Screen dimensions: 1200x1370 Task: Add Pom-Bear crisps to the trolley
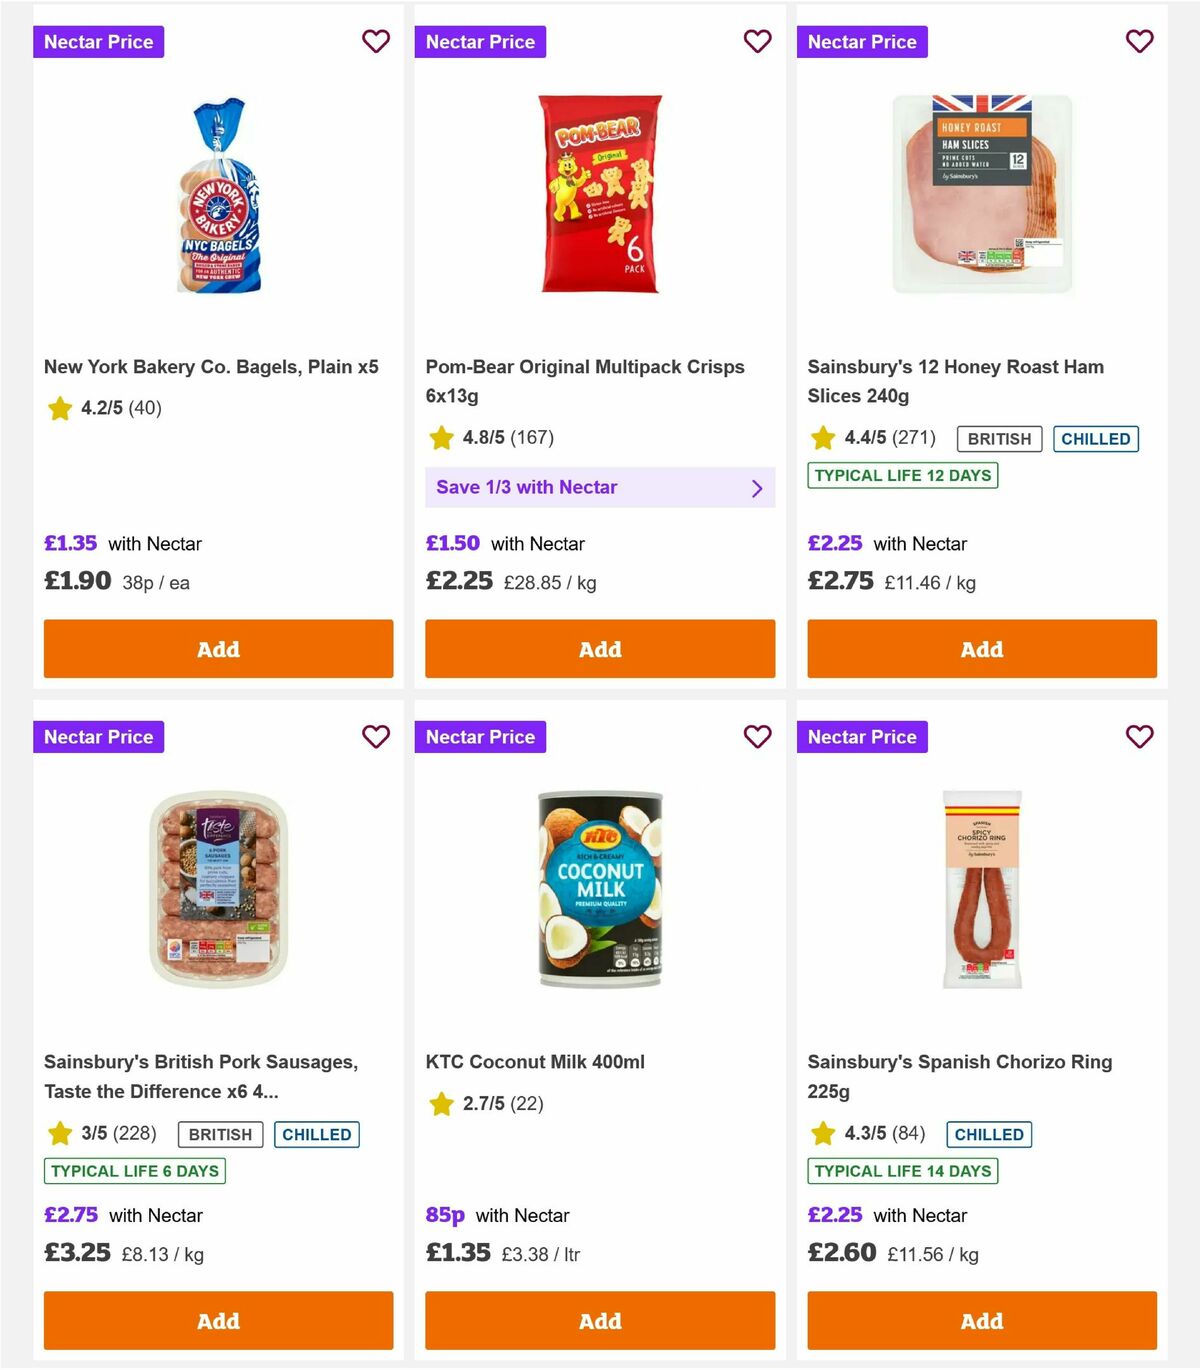(x=599, y=649)
